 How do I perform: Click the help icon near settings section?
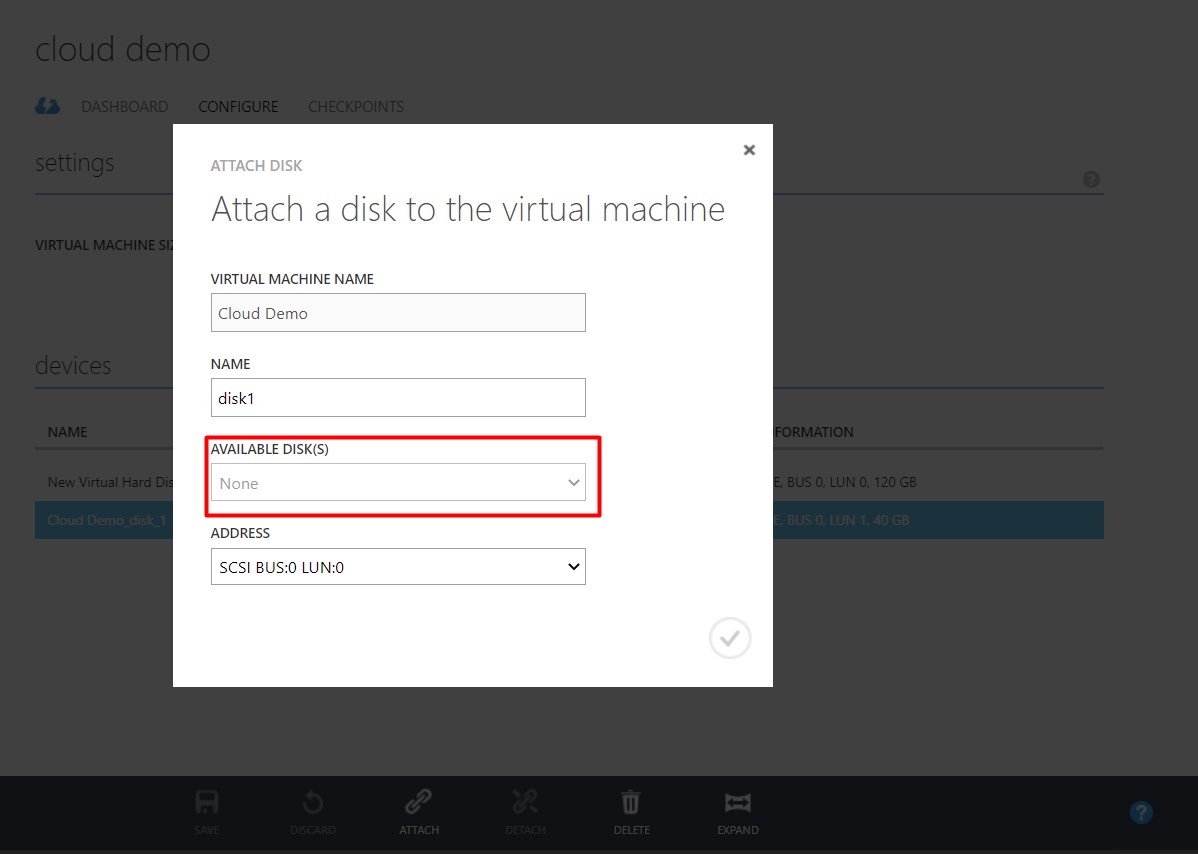pos(1091,179)
